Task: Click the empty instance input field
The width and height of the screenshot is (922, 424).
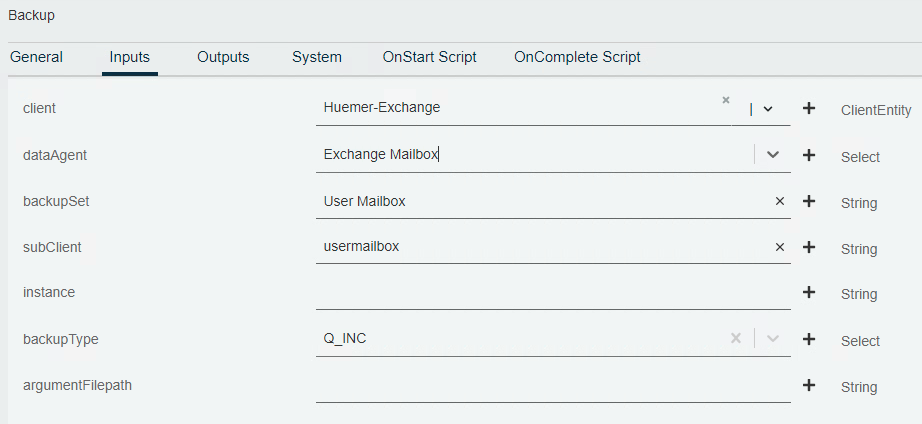Action: click(553, 293)
